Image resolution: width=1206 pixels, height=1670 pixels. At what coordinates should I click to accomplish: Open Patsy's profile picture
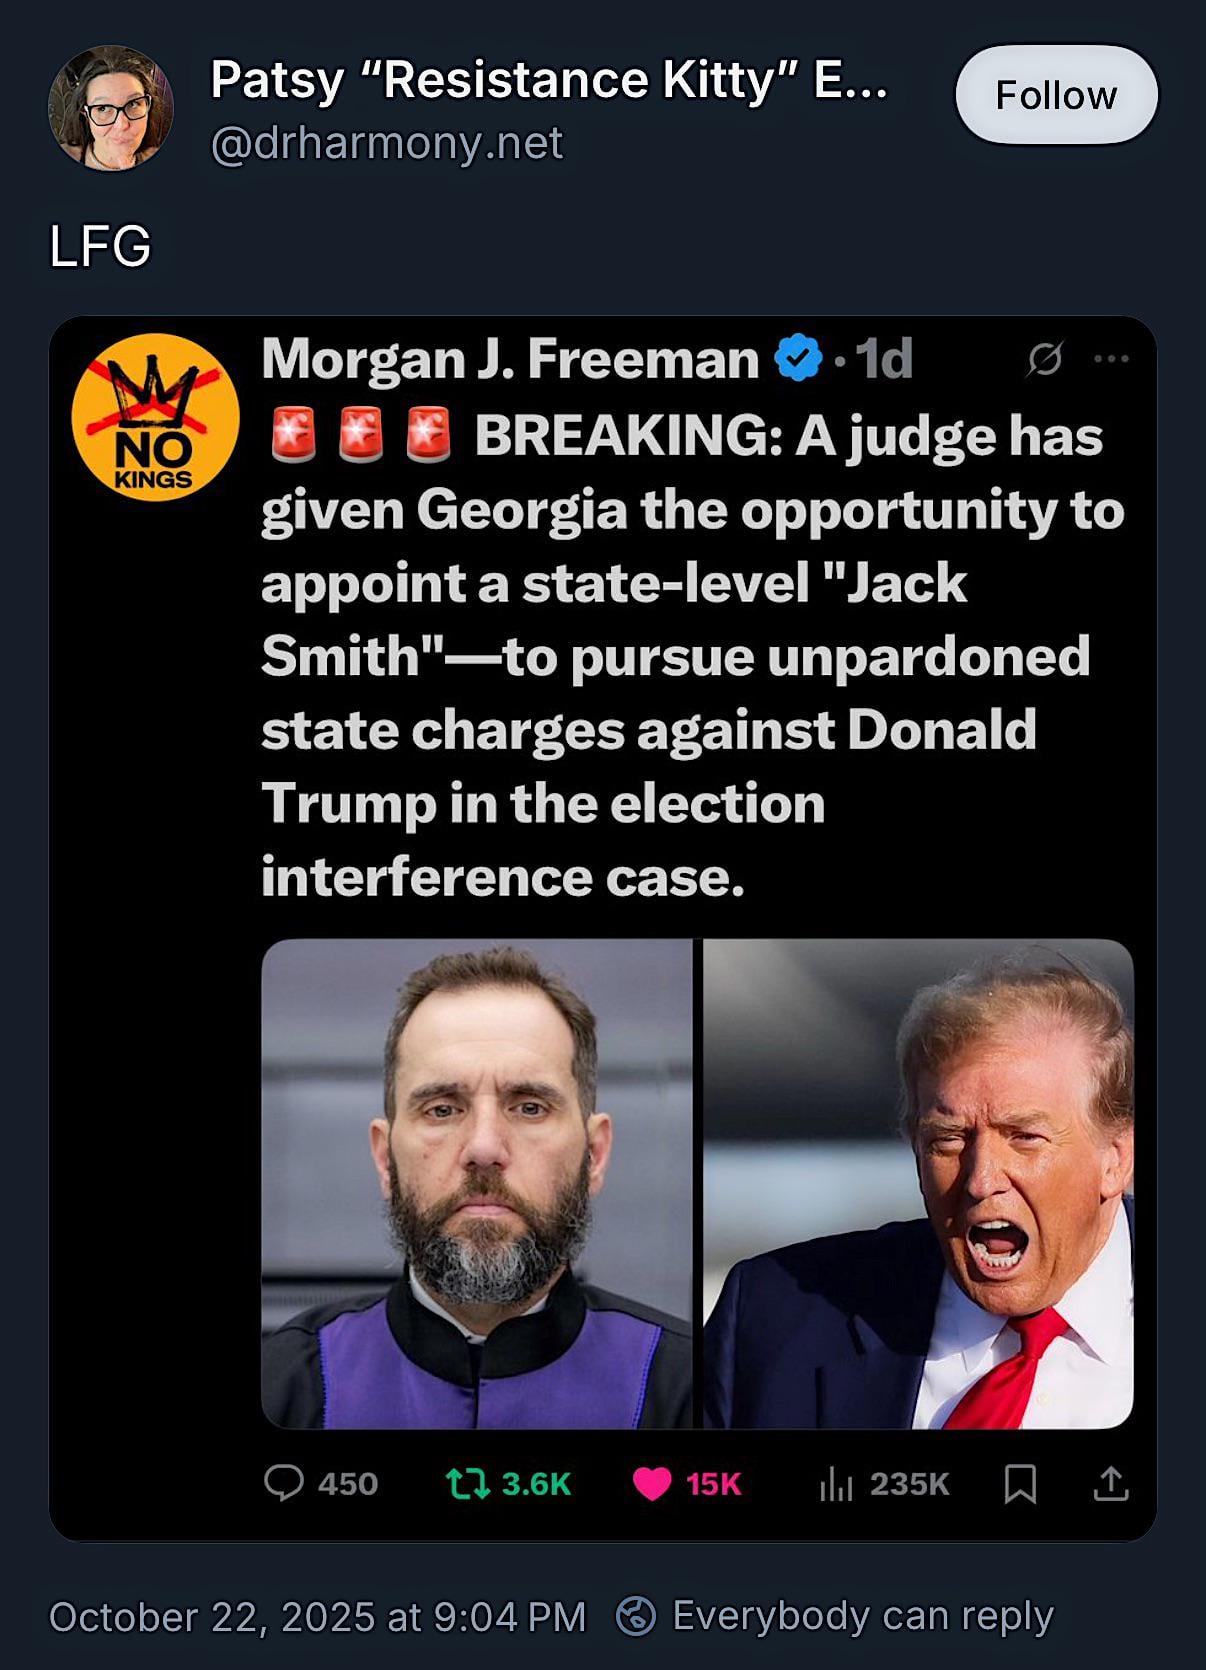click(111, 108)
